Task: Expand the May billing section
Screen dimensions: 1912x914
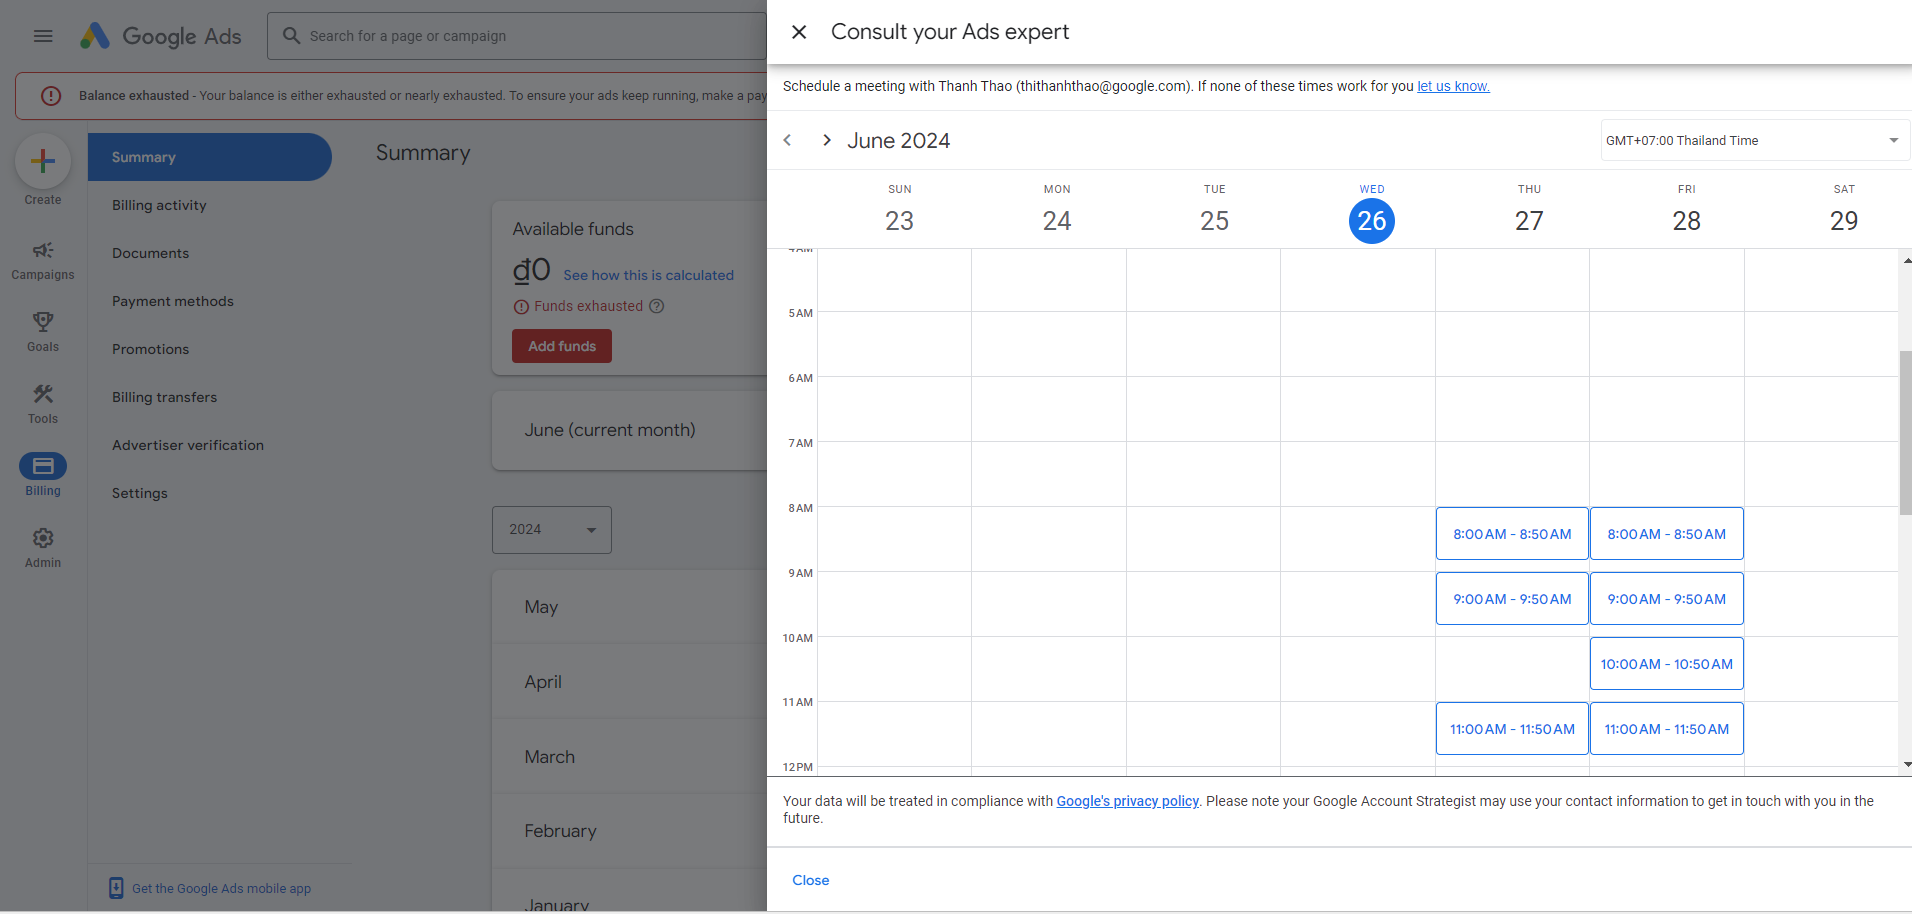Action: coord(630,607)
